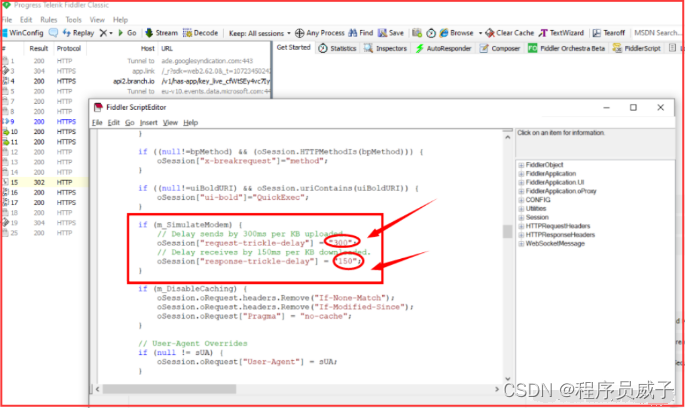Viewport: 689px width, 409px height.
Task: Open Fiddler File menu
Action: 7,20
